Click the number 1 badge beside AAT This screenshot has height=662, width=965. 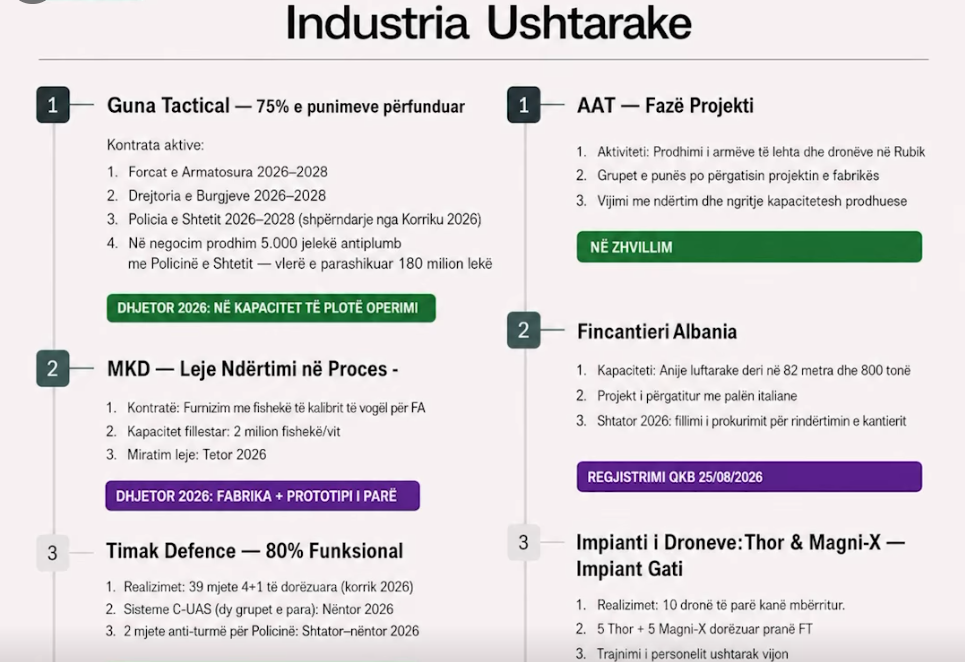[524, 105]
